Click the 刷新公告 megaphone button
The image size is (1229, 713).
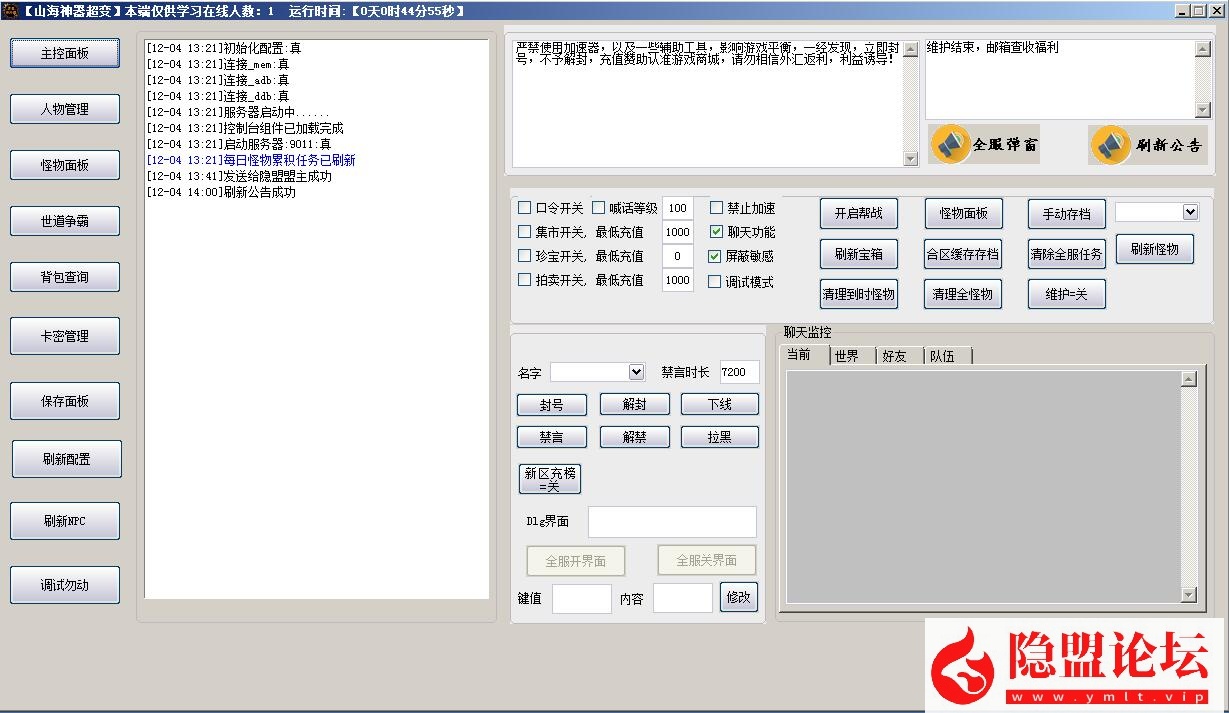pyautogui.click(x=1147, y=145)
